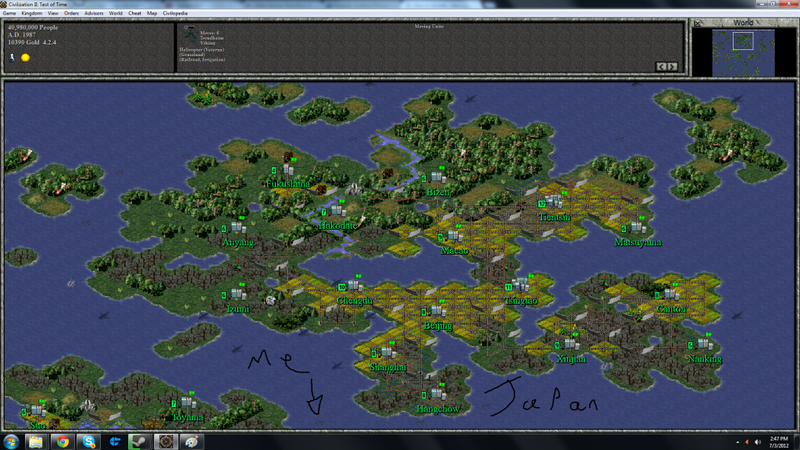Open Google Chrome from the taskbar
This screenshot has width=800, height=450.
pos(63,442)
